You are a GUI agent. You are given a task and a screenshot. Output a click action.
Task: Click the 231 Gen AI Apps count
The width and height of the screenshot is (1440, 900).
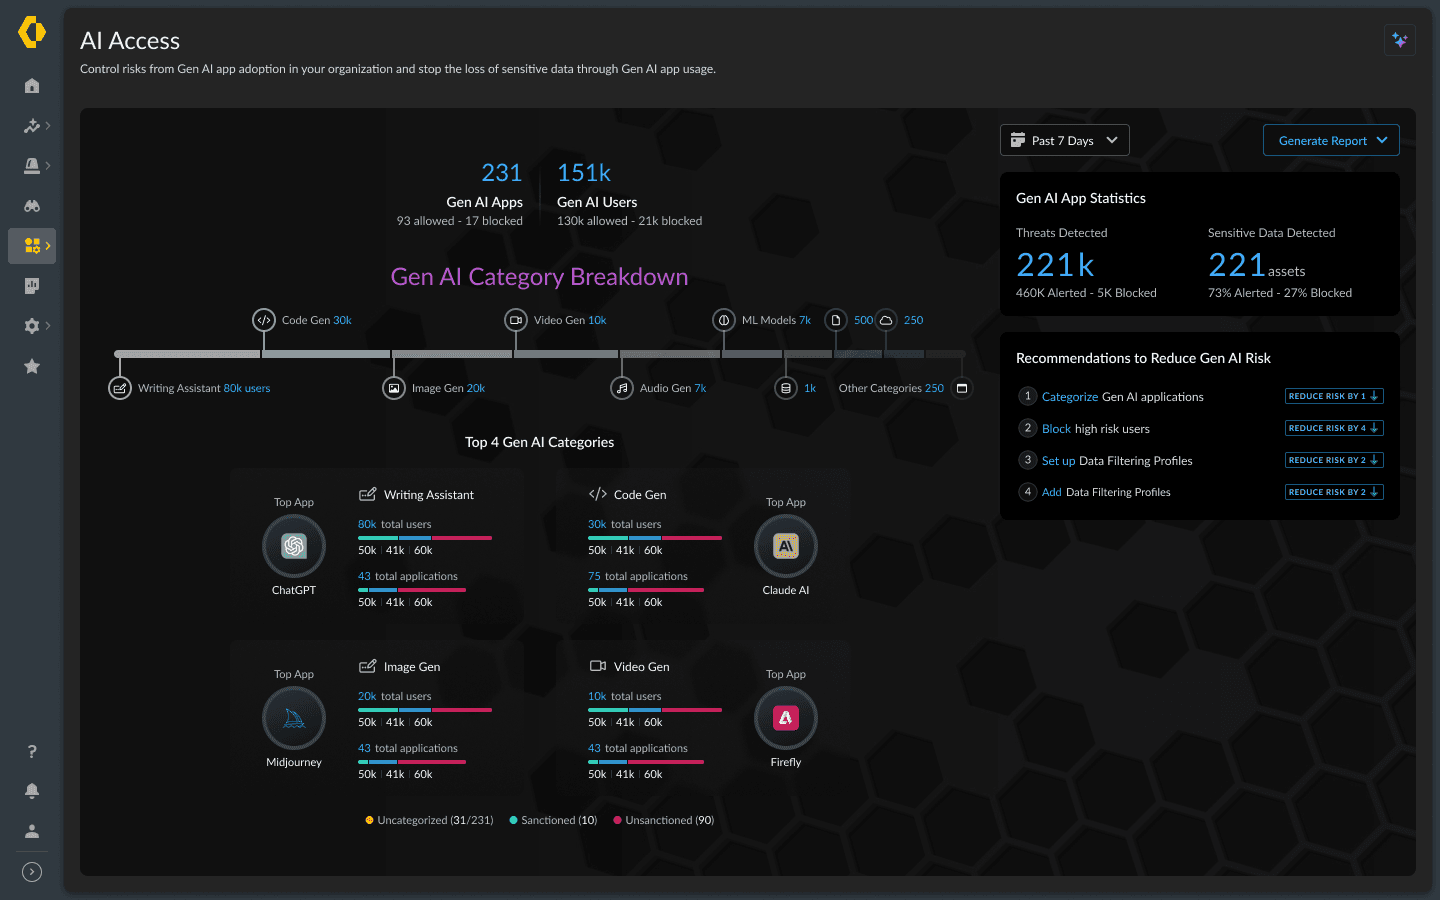(502, 173)
